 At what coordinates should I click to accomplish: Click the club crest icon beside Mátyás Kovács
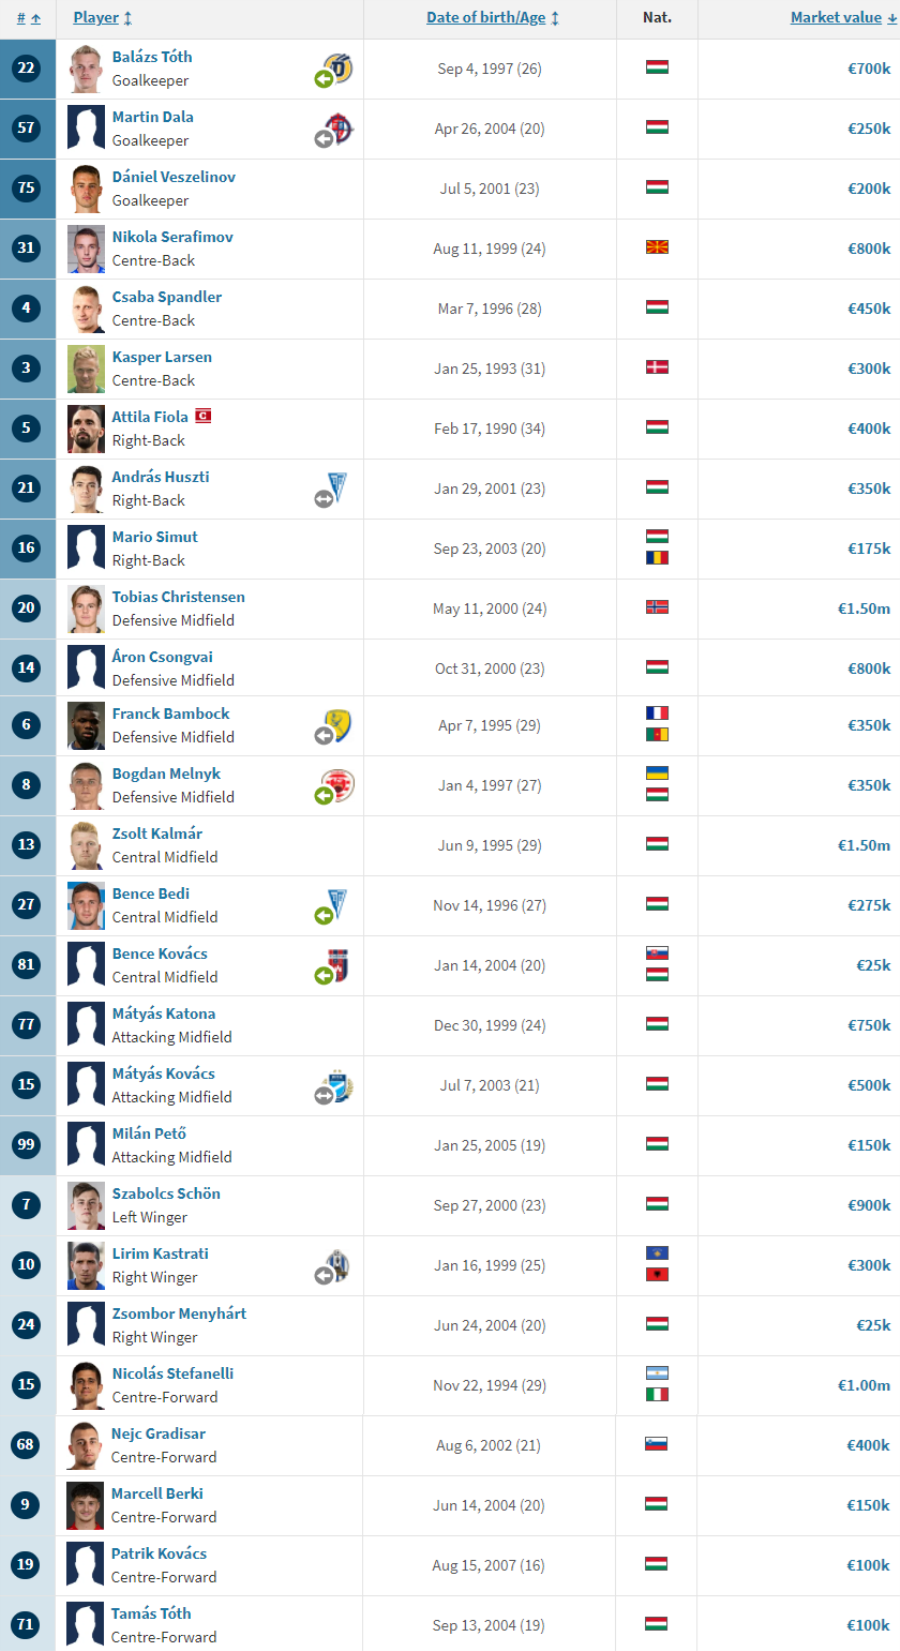[x=340, y=1085]
